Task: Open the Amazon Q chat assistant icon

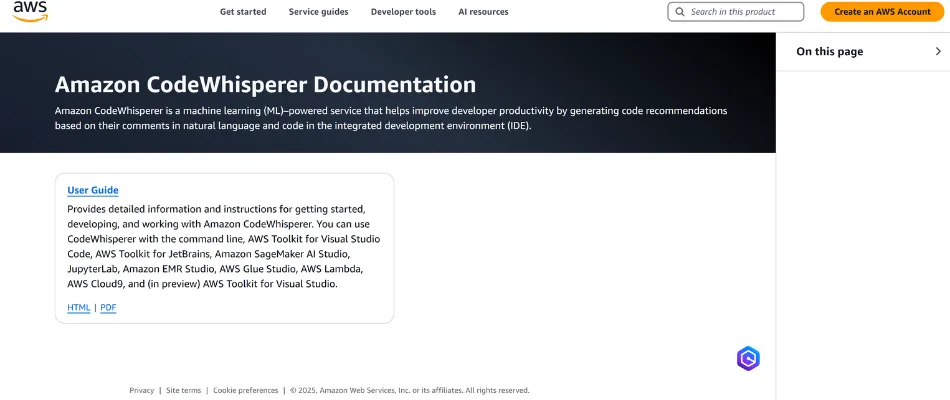Action: [x=748, y=358]
